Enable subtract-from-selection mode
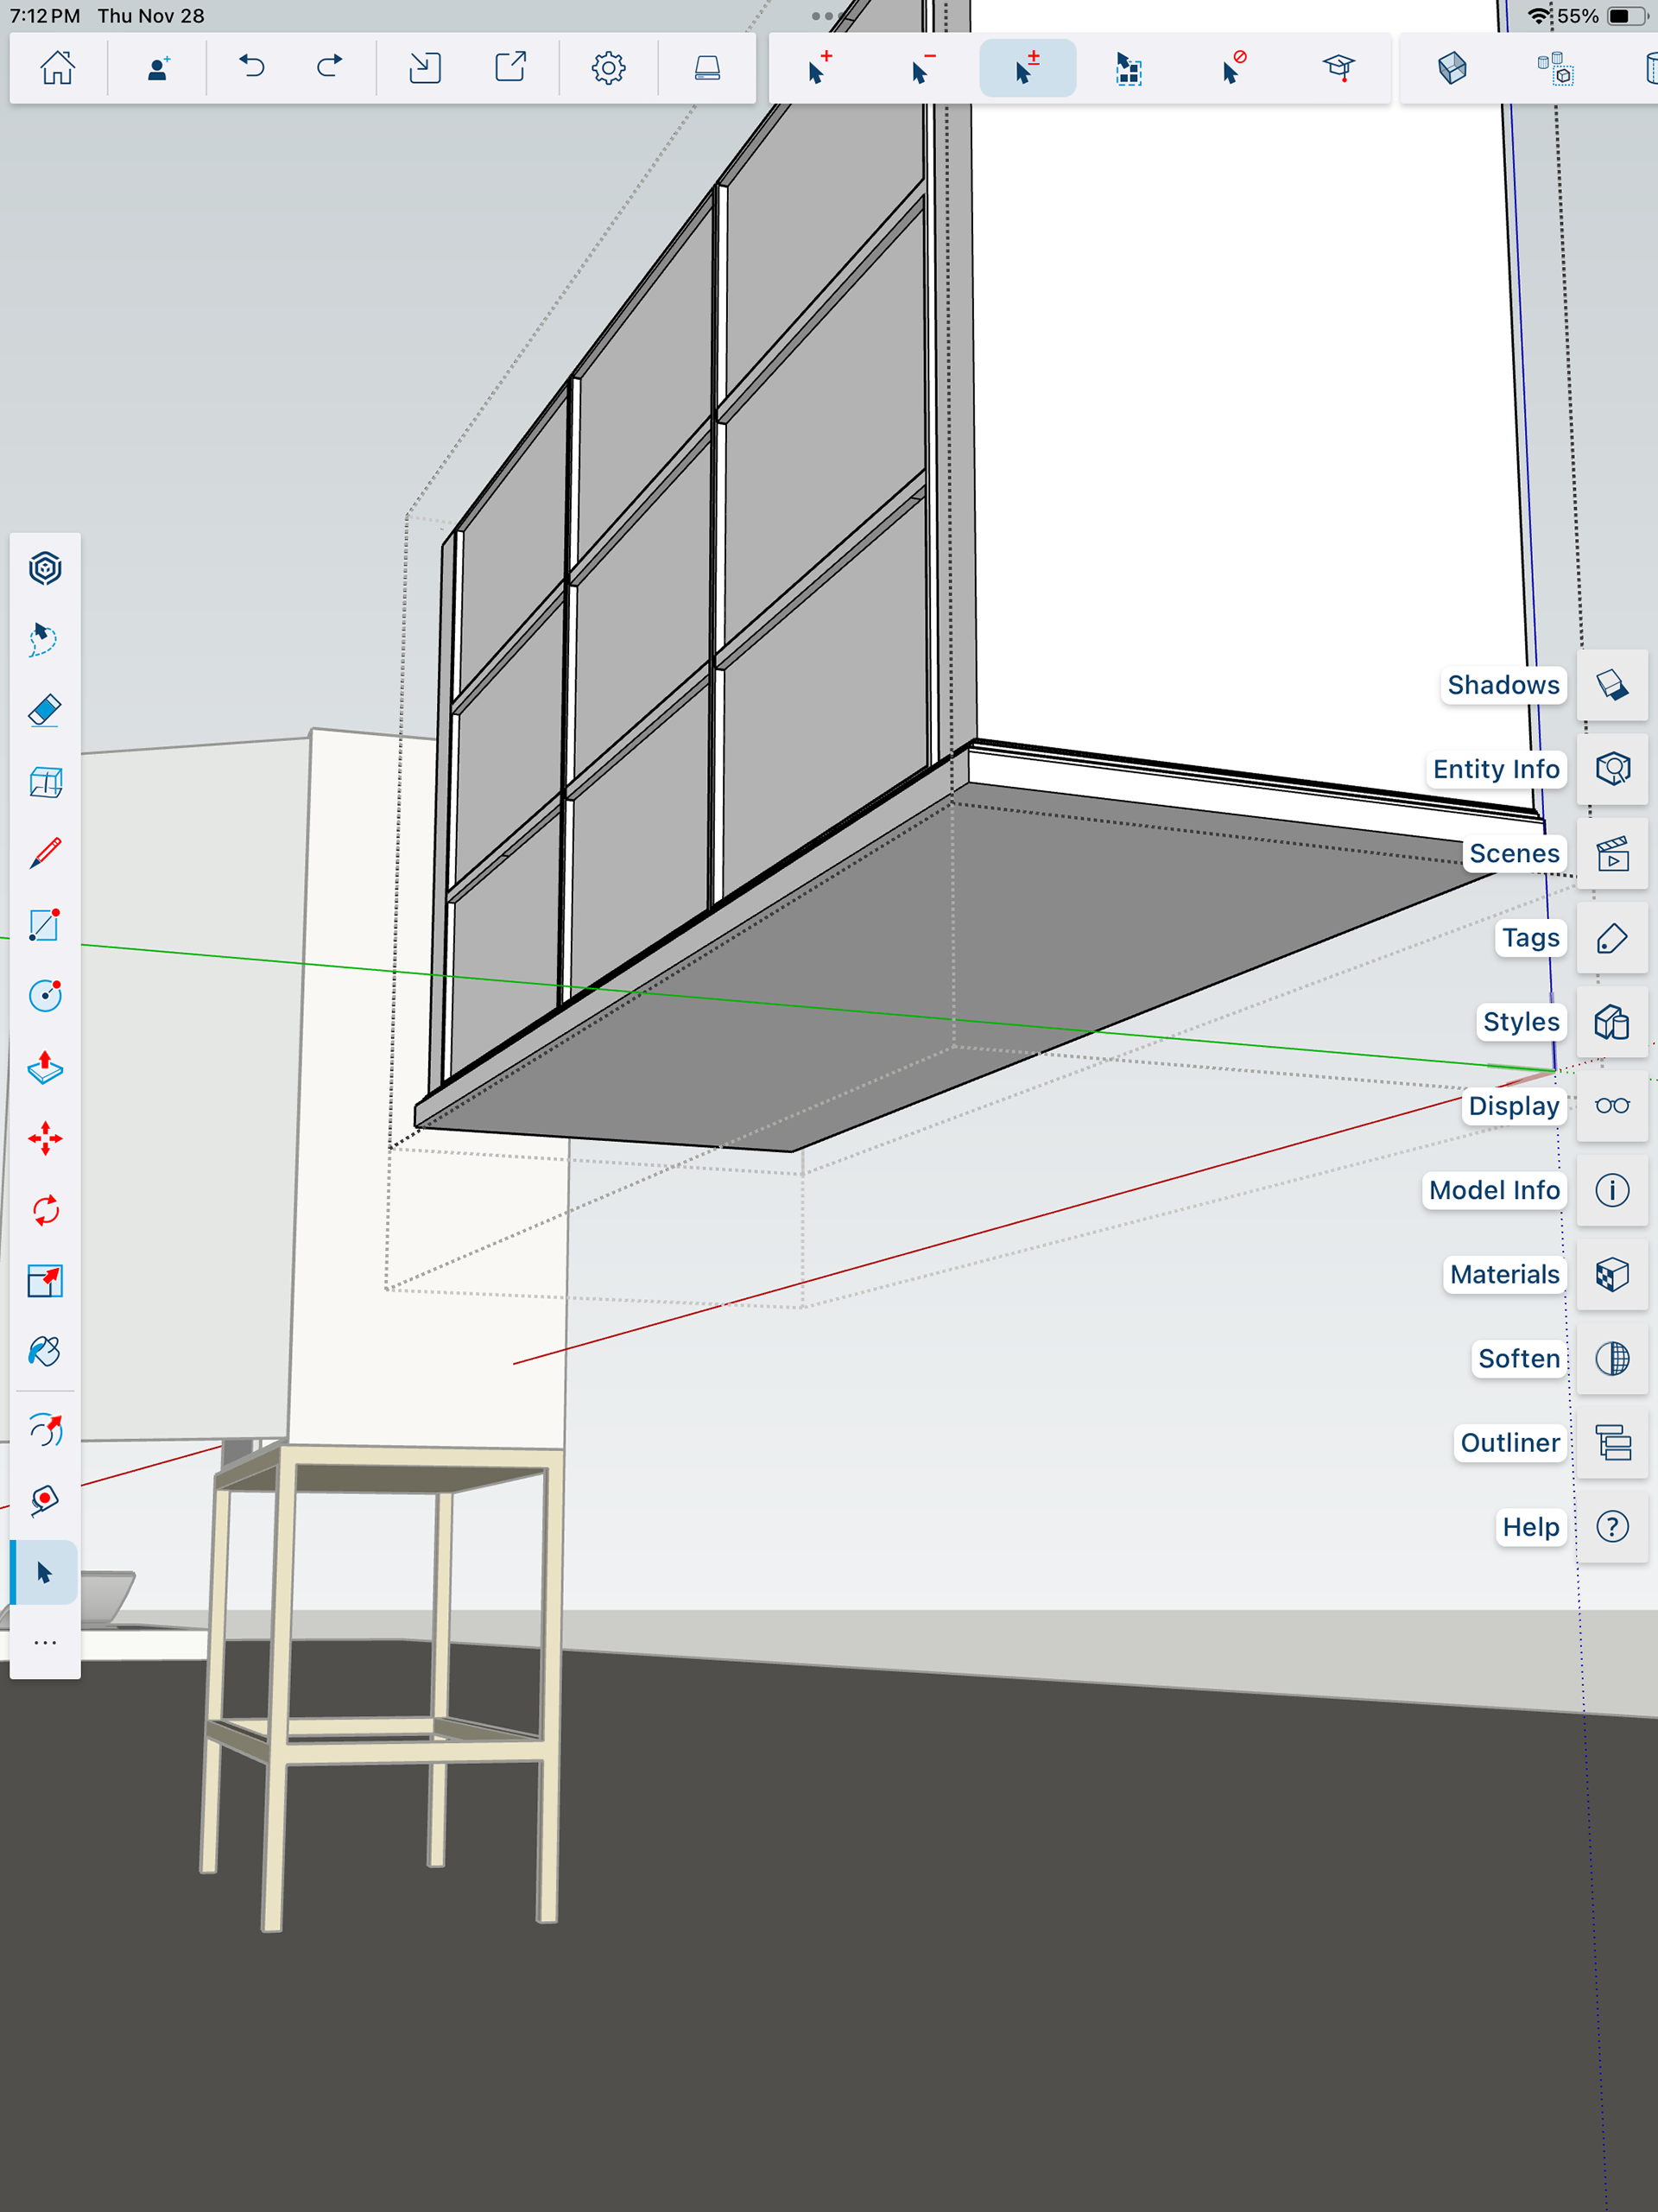The height and width of the screenshot is (2212, 1658). point(922,68)
